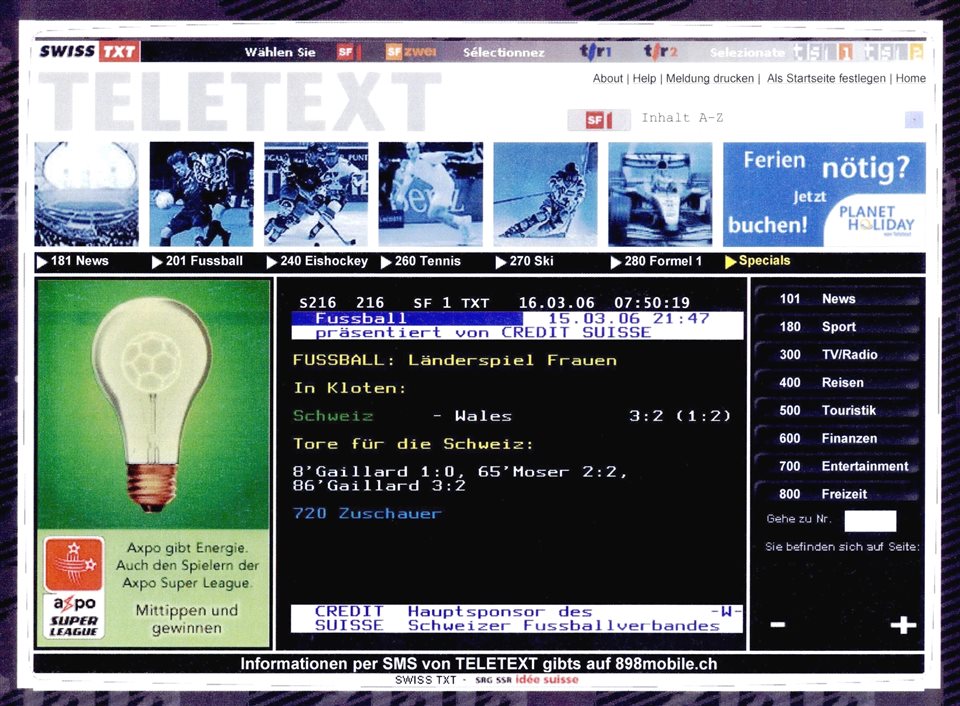Click the idée suisse footer logo
This screenshot has width=960, height=706.
(547, 680)
